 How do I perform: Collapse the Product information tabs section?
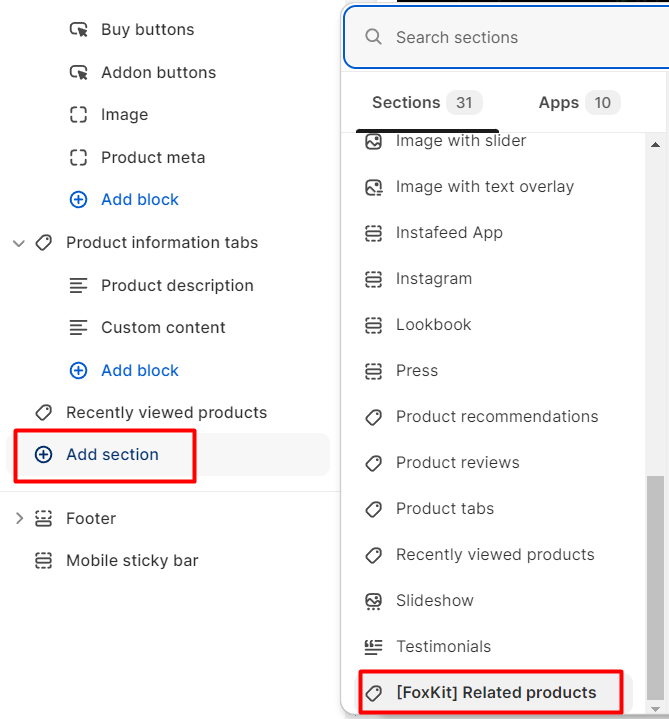[19, 243]
